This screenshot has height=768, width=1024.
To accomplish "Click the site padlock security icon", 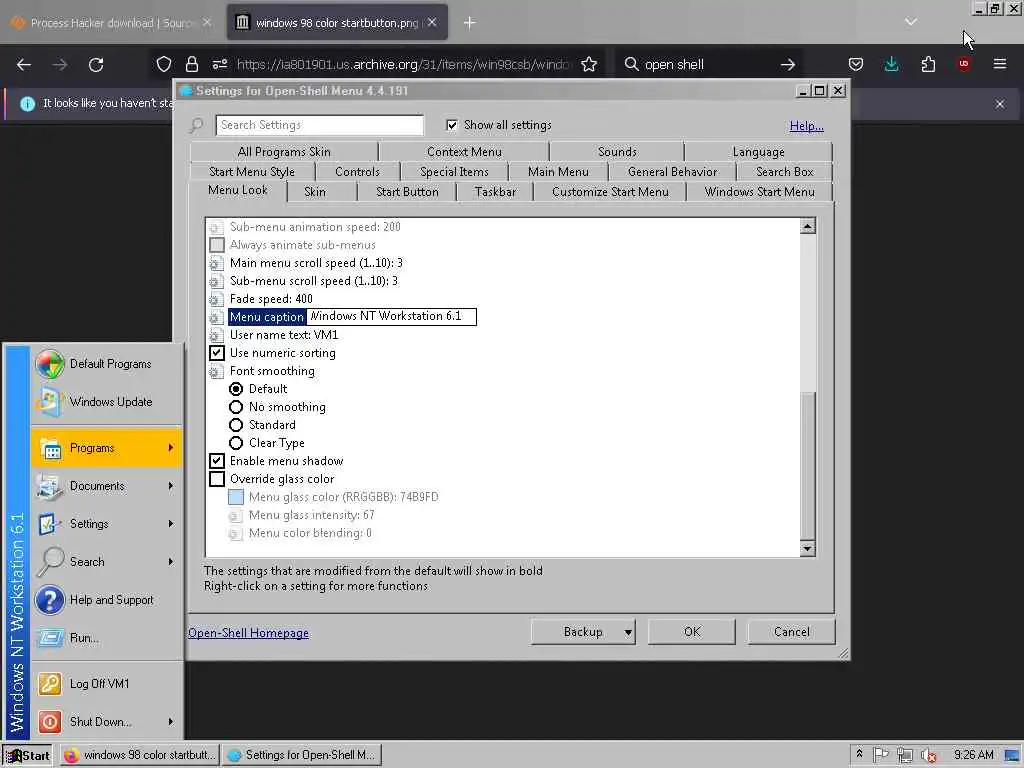I will 191,64.
